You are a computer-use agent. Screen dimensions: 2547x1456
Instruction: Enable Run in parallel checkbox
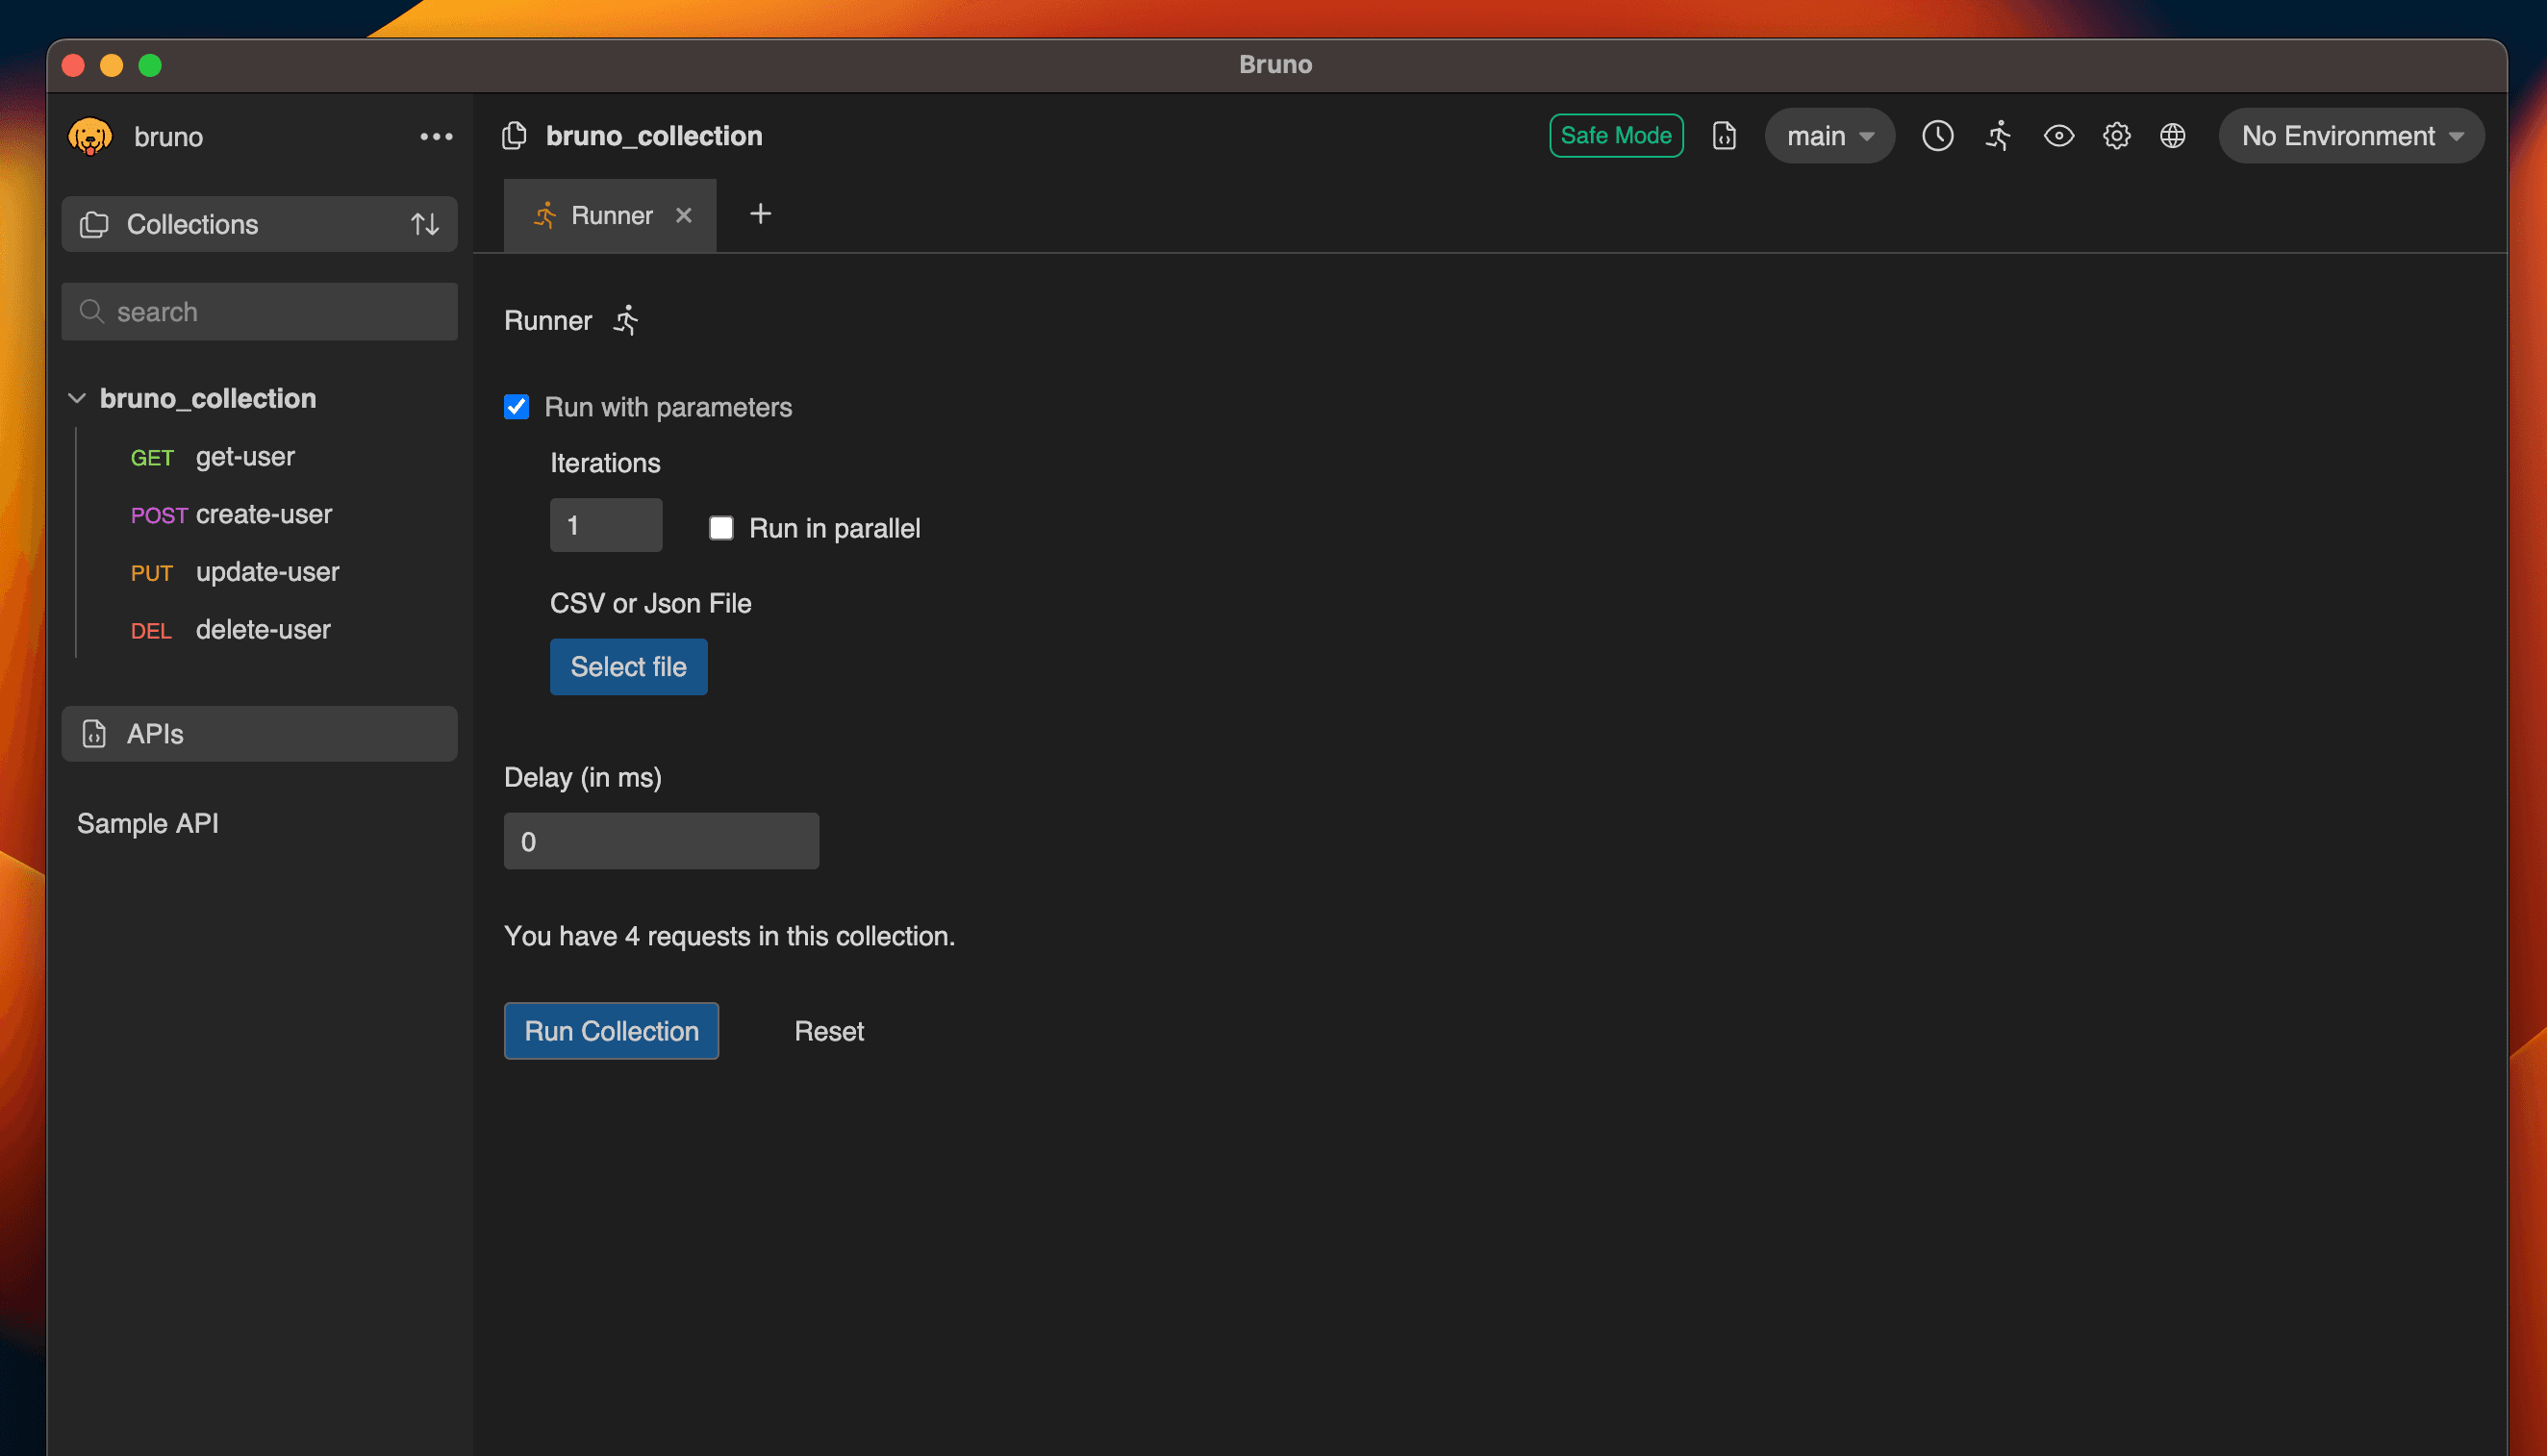[721, 527]
